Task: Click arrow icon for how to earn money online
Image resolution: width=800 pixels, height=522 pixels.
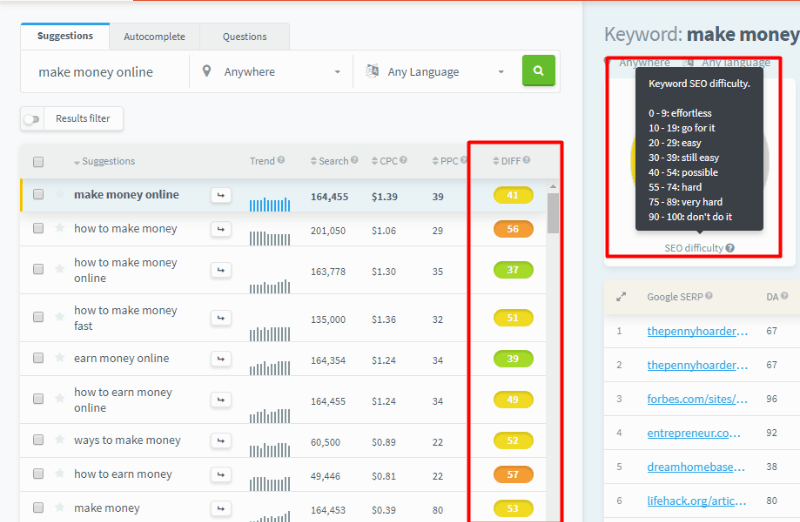Action: pyautogui.click(x=221, y=400)
